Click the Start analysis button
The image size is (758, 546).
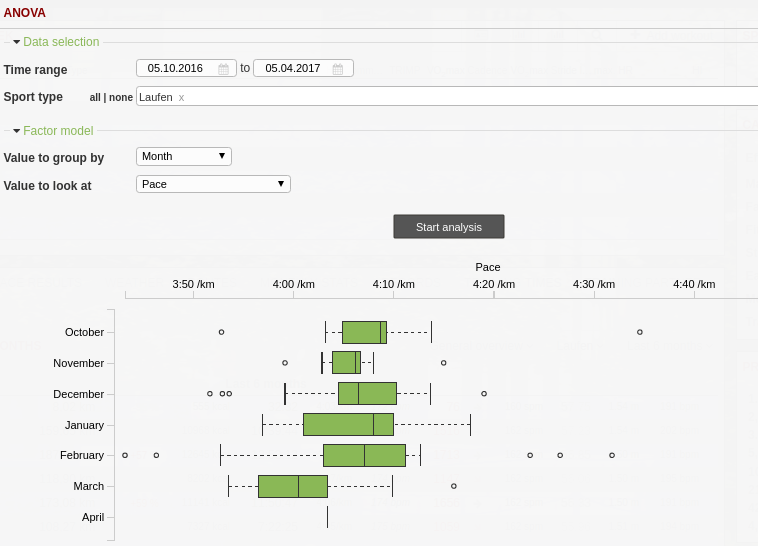click(x=448, y=227)
